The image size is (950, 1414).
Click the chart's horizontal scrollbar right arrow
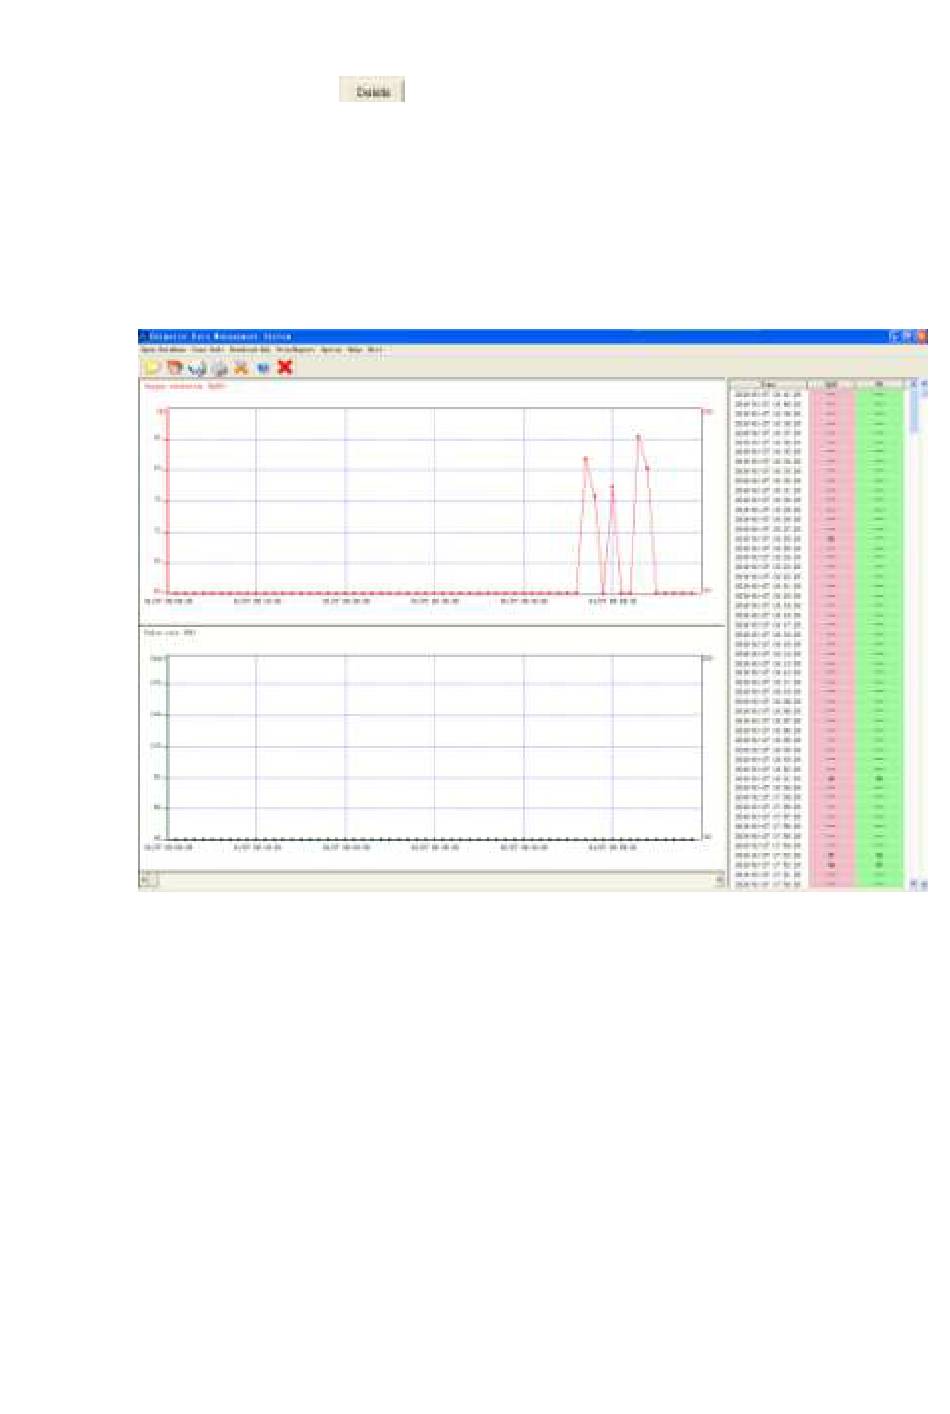[x=719, y=880]
